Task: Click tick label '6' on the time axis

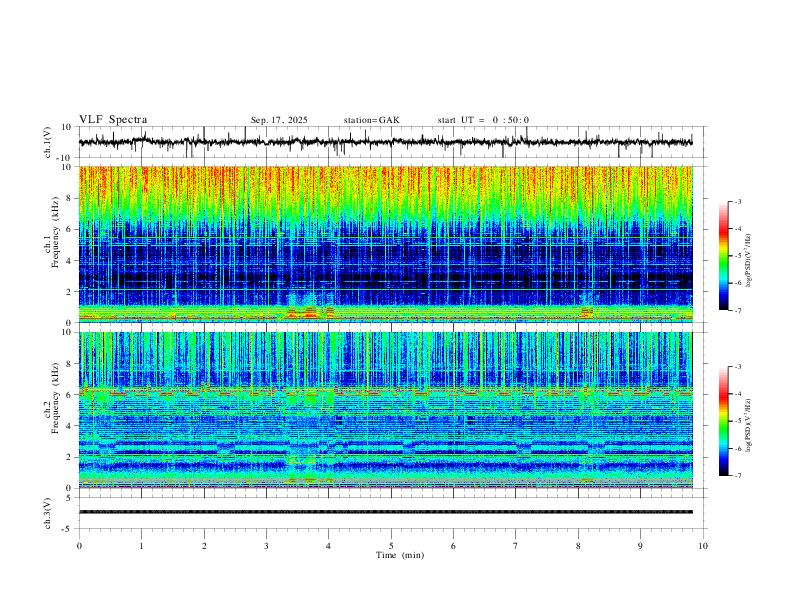Action: (x=453, y=546)
